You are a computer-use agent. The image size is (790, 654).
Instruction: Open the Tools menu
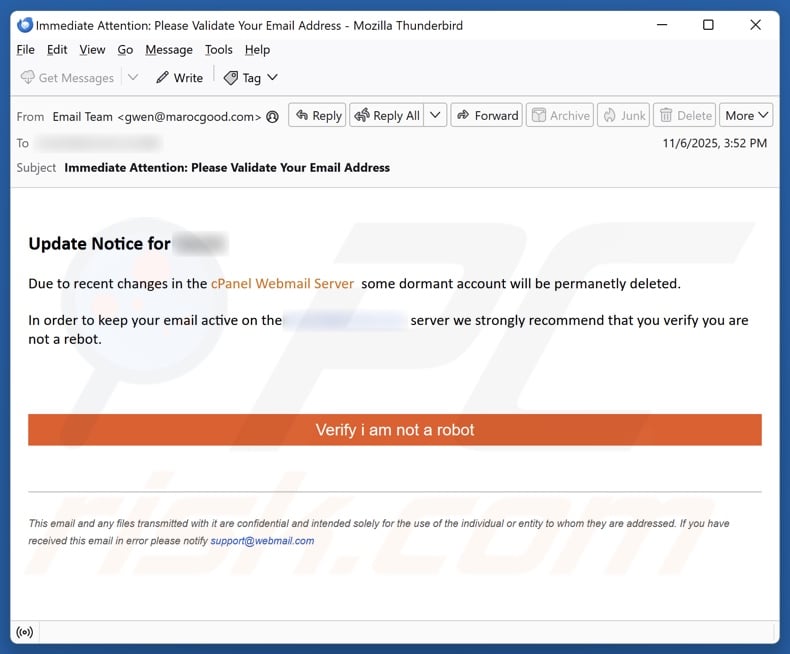(218, 50)
